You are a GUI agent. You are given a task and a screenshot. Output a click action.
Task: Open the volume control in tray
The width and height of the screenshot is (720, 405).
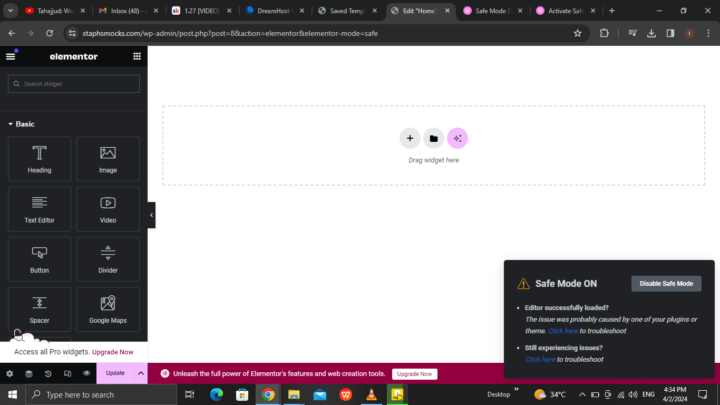tap(633, 394)
